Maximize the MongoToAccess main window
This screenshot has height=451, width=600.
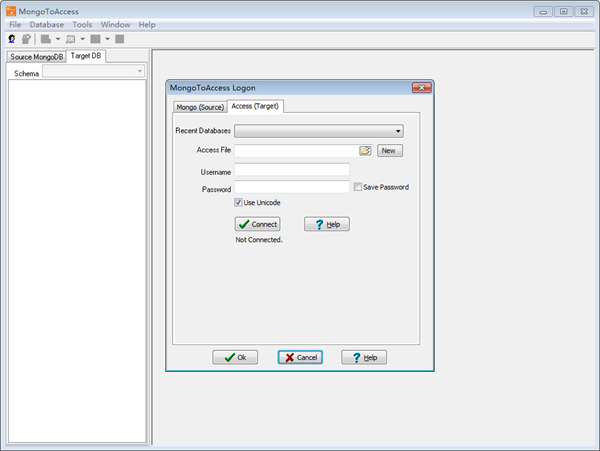[564, 11]
